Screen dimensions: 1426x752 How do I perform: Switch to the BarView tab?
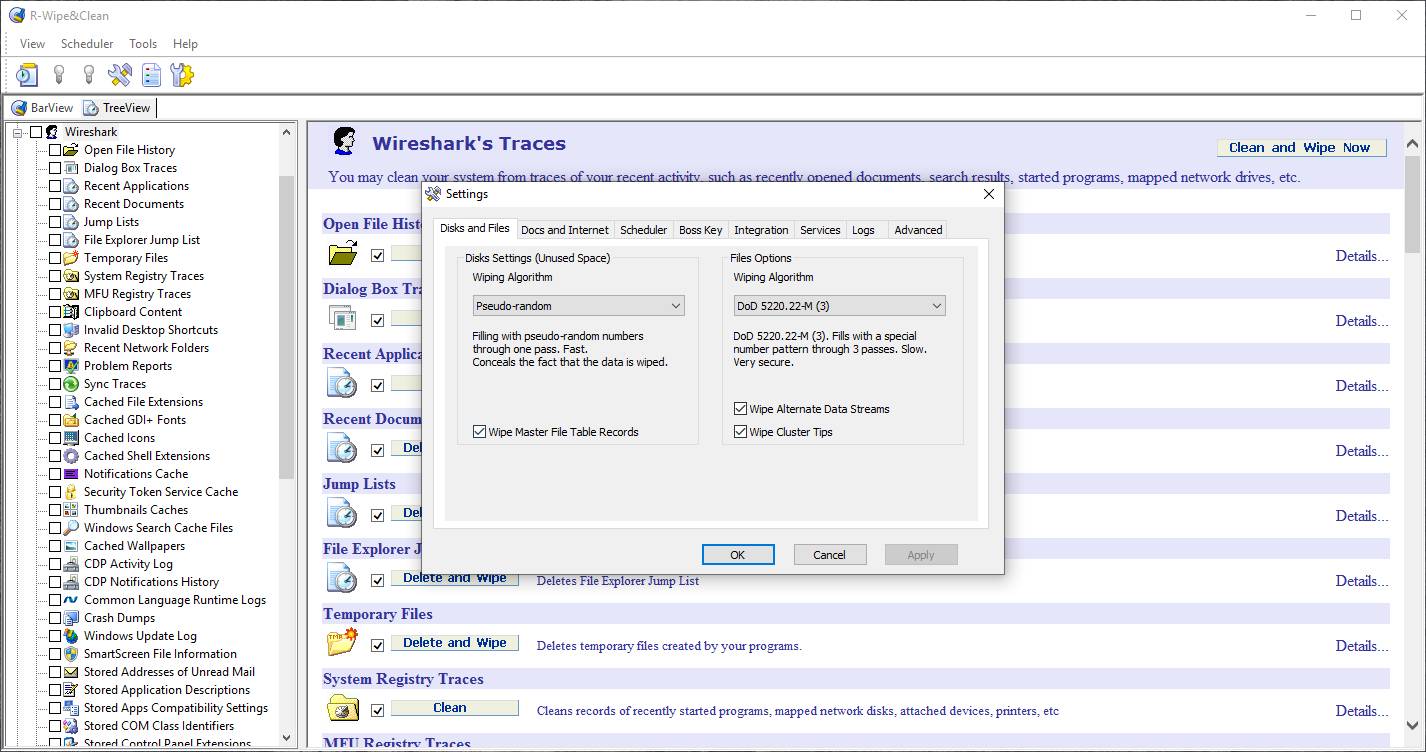43,108
